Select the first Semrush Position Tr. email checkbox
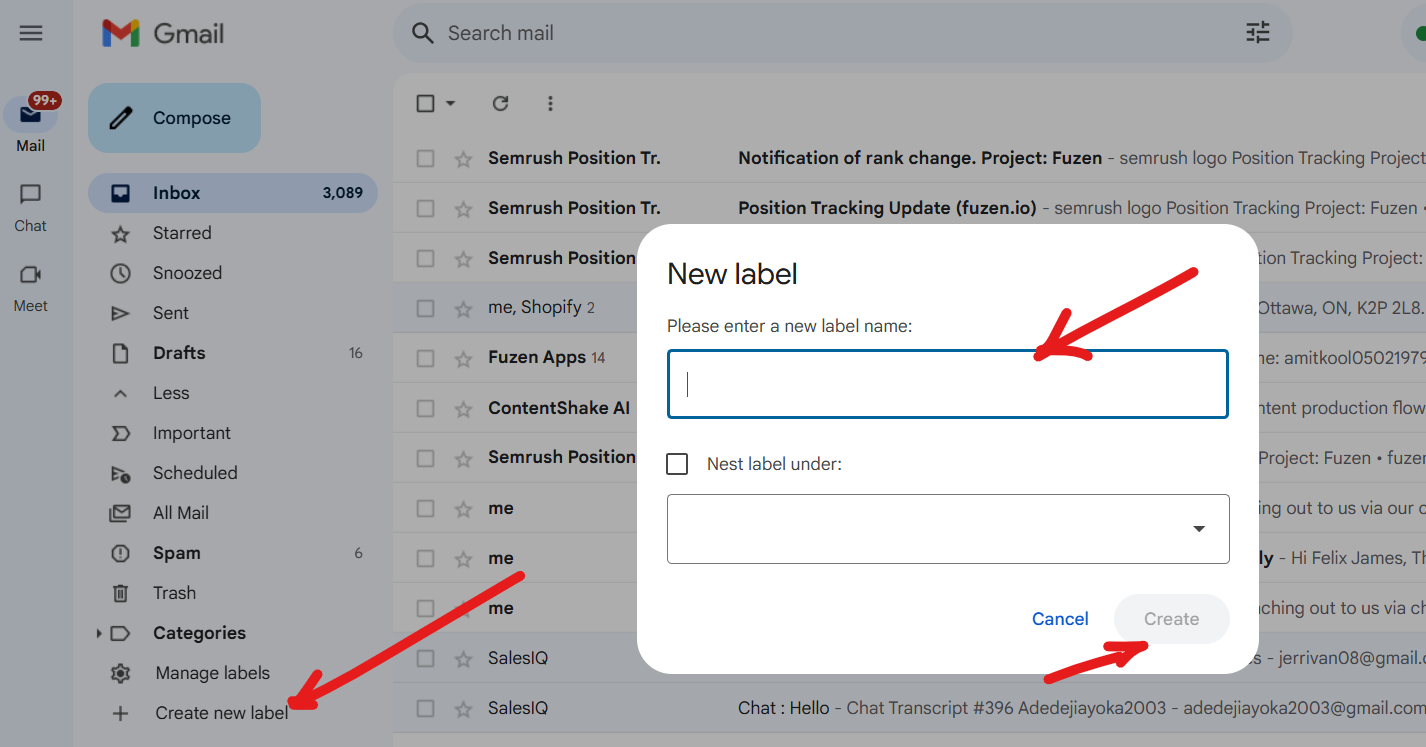 coord(425,158)
